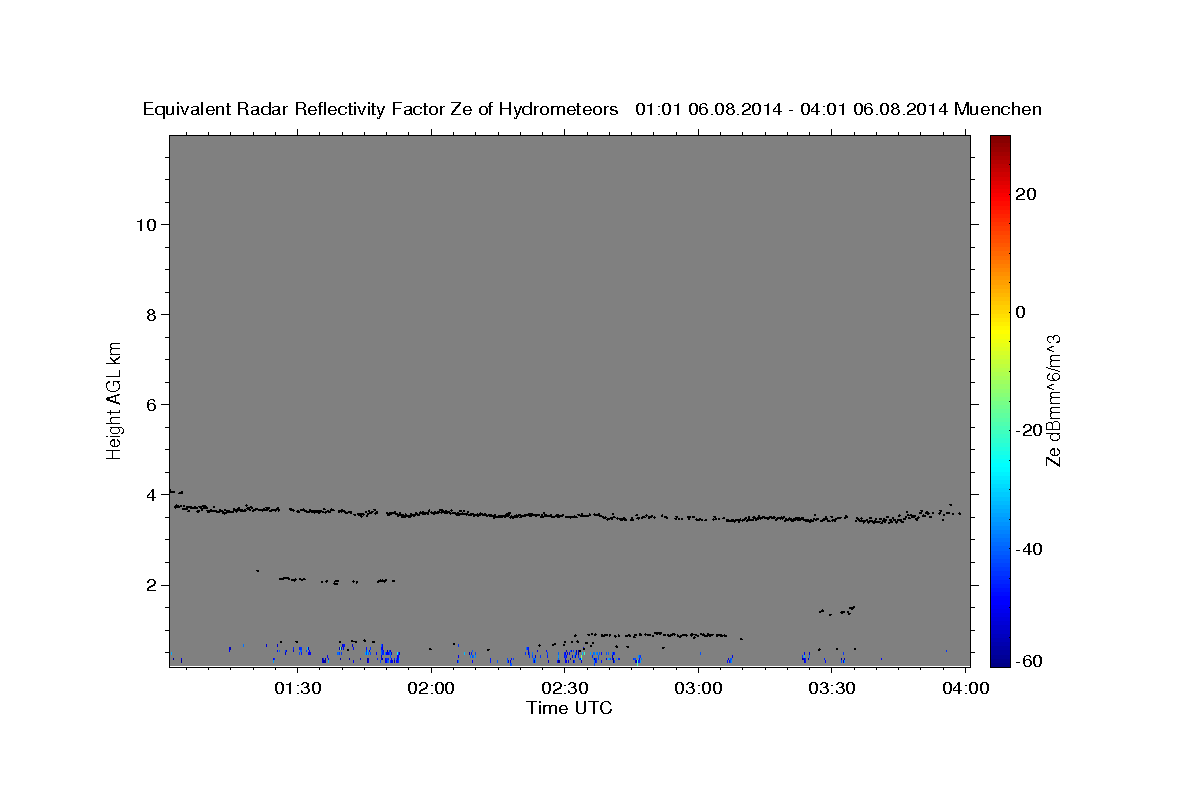This screenshot has height=800, width=1200.
Task: Click the 01:30 time tick label
Action: pyautogui.click(x=298, y=688)
